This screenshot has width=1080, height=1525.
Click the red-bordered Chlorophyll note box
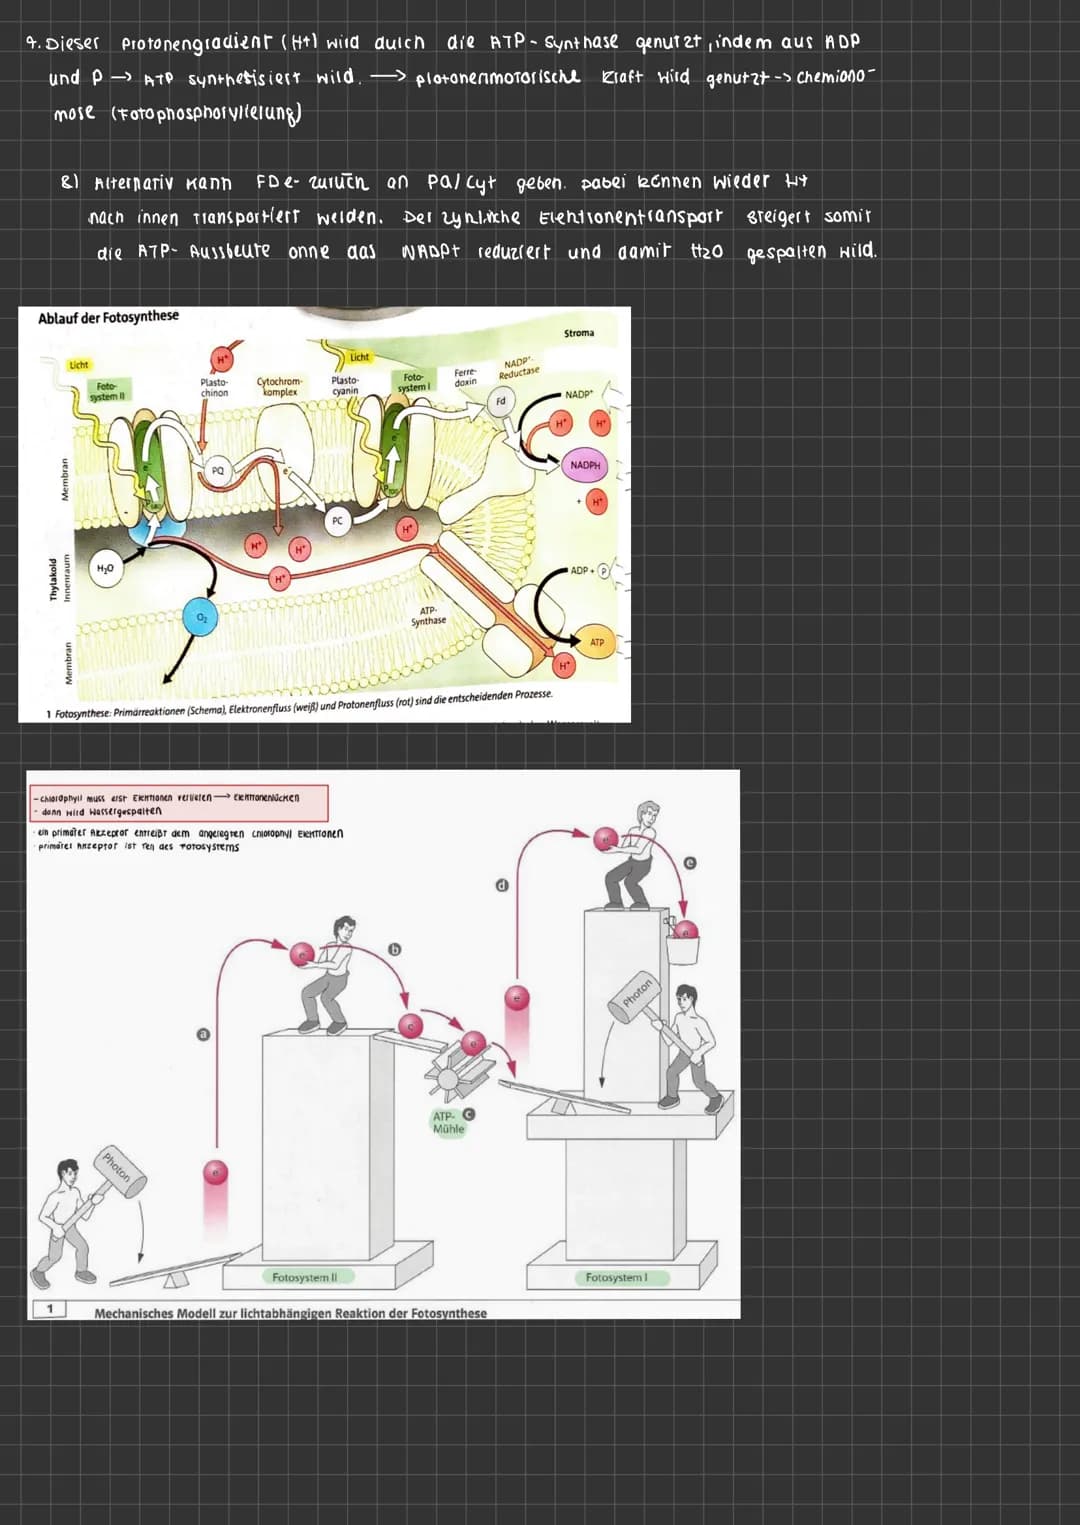tap(179, 803)
